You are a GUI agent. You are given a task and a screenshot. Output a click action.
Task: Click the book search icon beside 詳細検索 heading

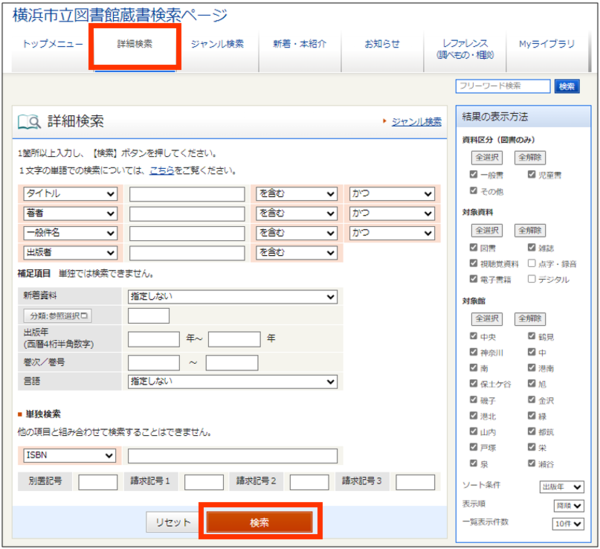(x=30, y=122)
